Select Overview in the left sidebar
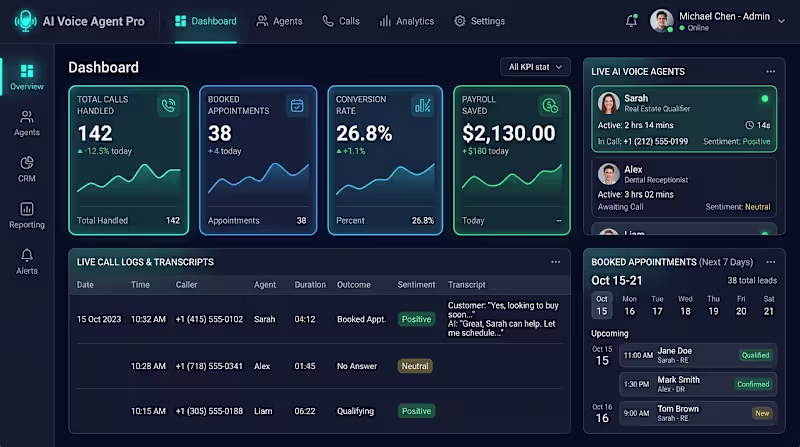The image size is (800, 447). coord(27,77)
